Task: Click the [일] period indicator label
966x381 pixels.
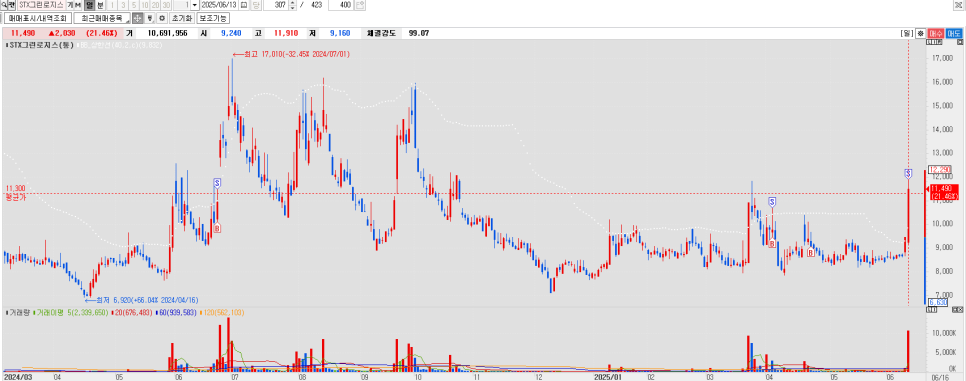Action: pos(906,33)
